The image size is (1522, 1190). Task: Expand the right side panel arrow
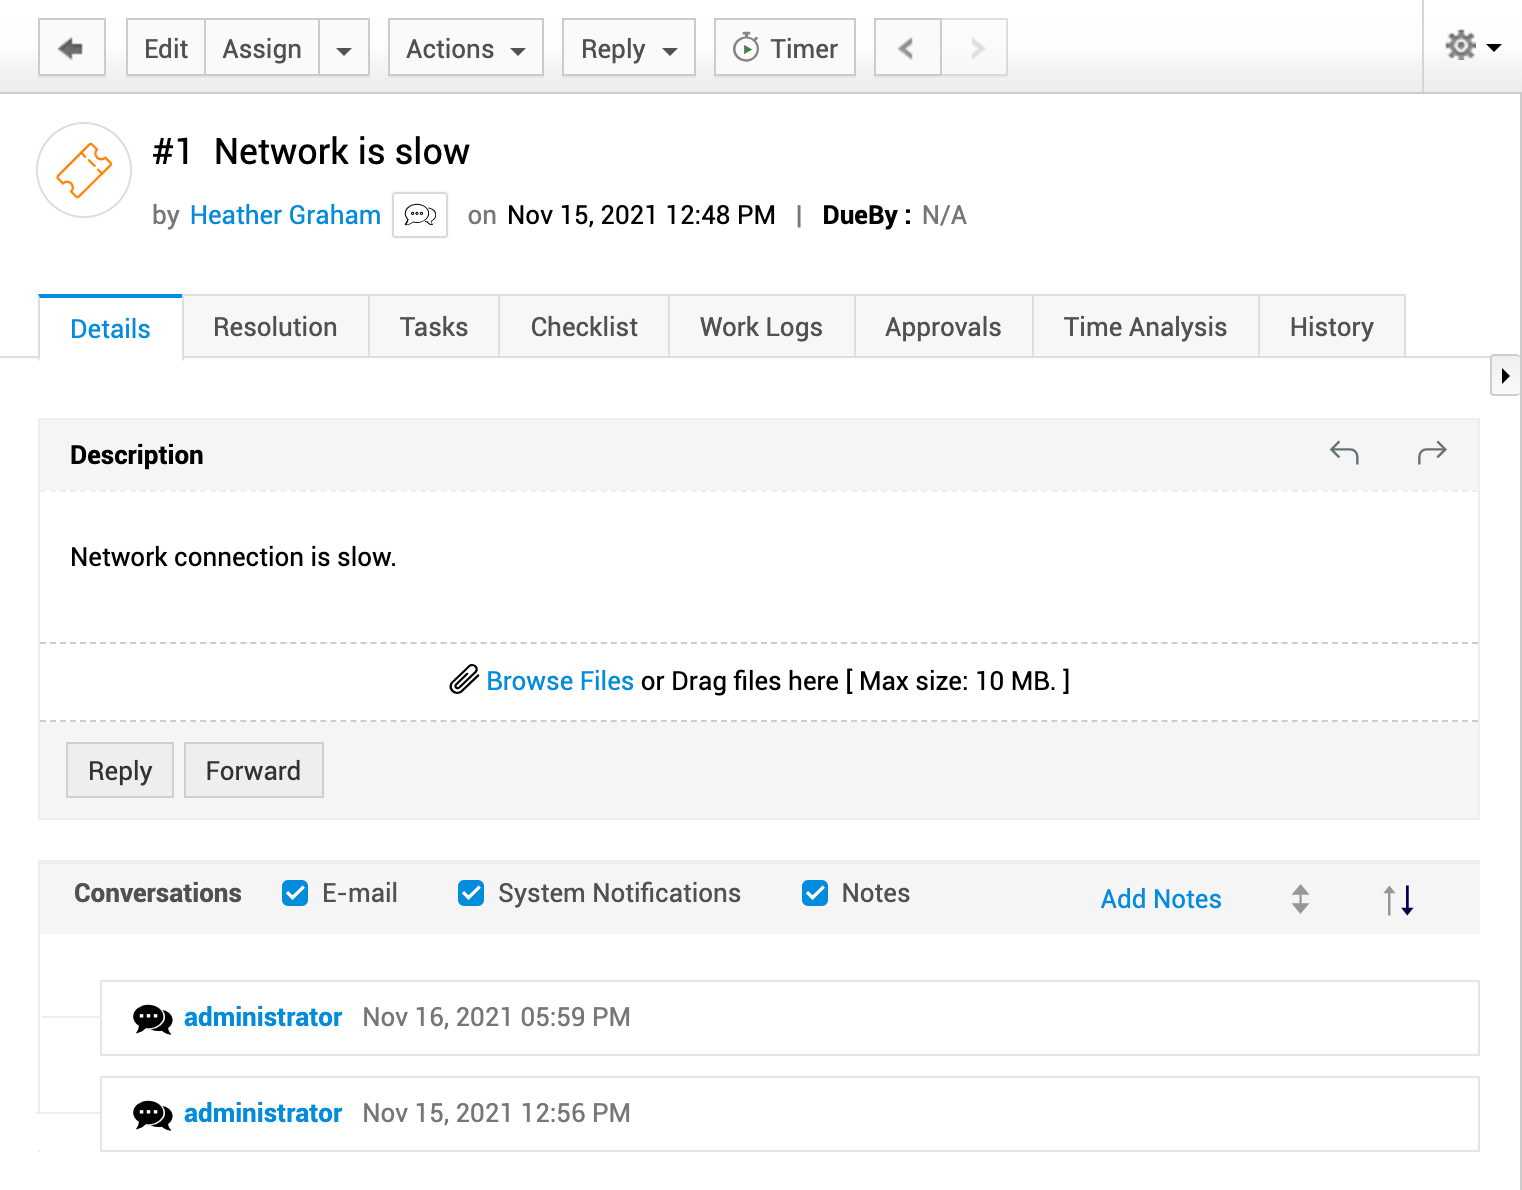click(1505, 376)
